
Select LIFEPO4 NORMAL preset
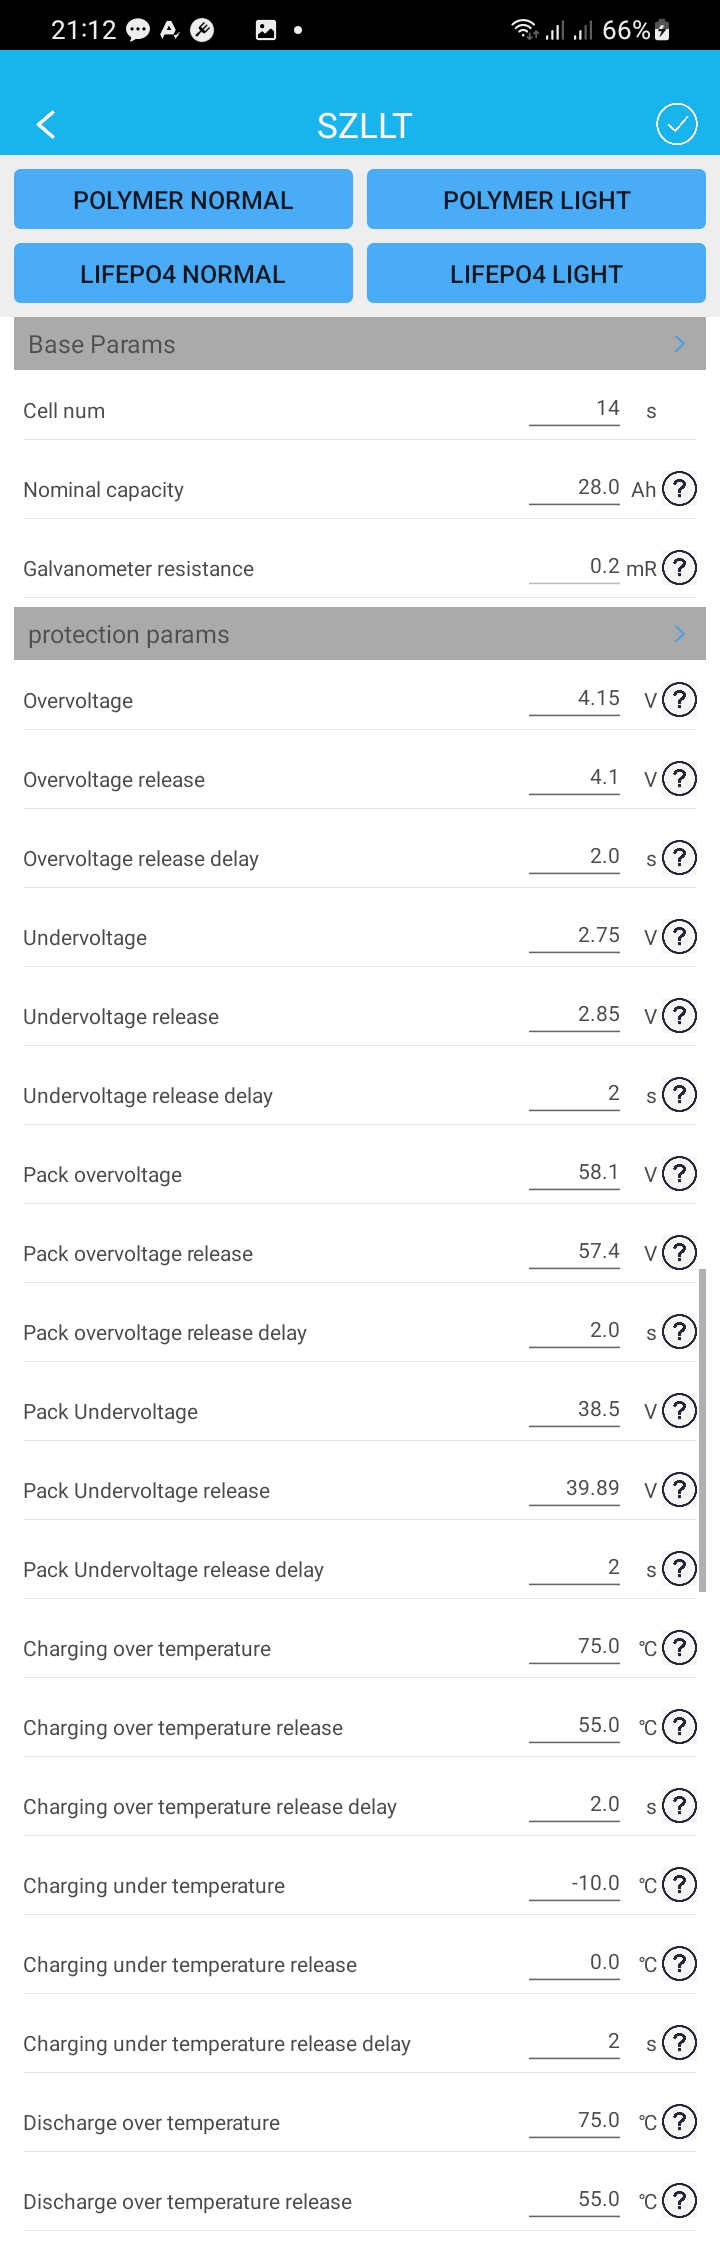[183, 274]
